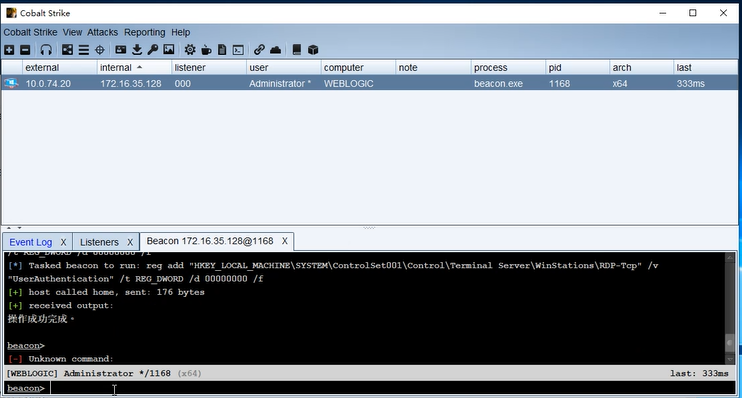Open screenshots picture icon
742x398 pixels.
(x=168, y=50)
